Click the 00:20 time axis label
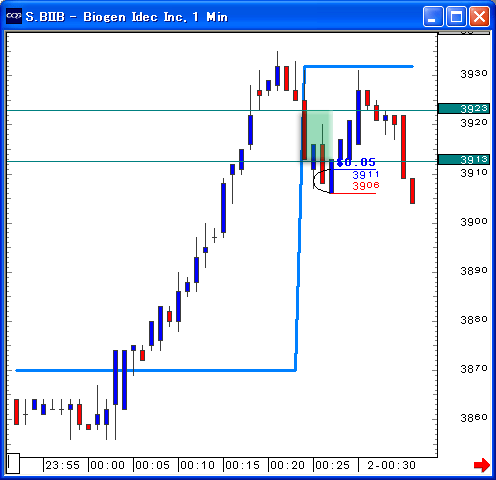 pyautogui.click(x=287, y=465)
